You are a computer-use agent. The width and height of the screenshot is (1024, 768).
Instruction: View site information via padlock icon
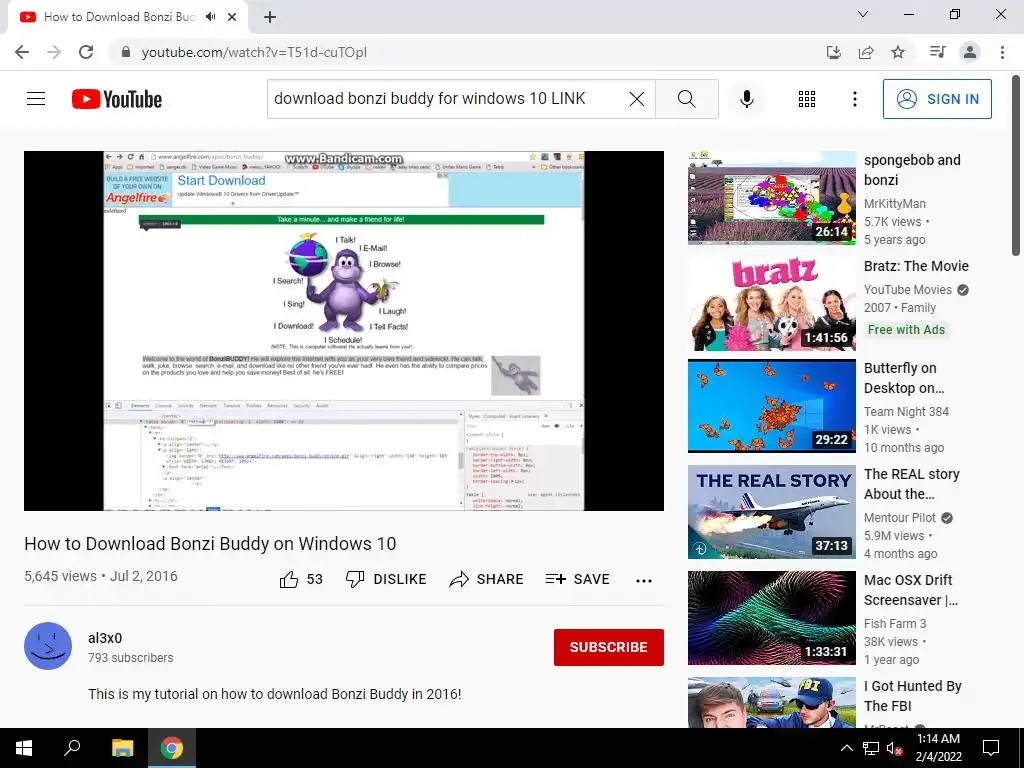click(x=126, y=52)
